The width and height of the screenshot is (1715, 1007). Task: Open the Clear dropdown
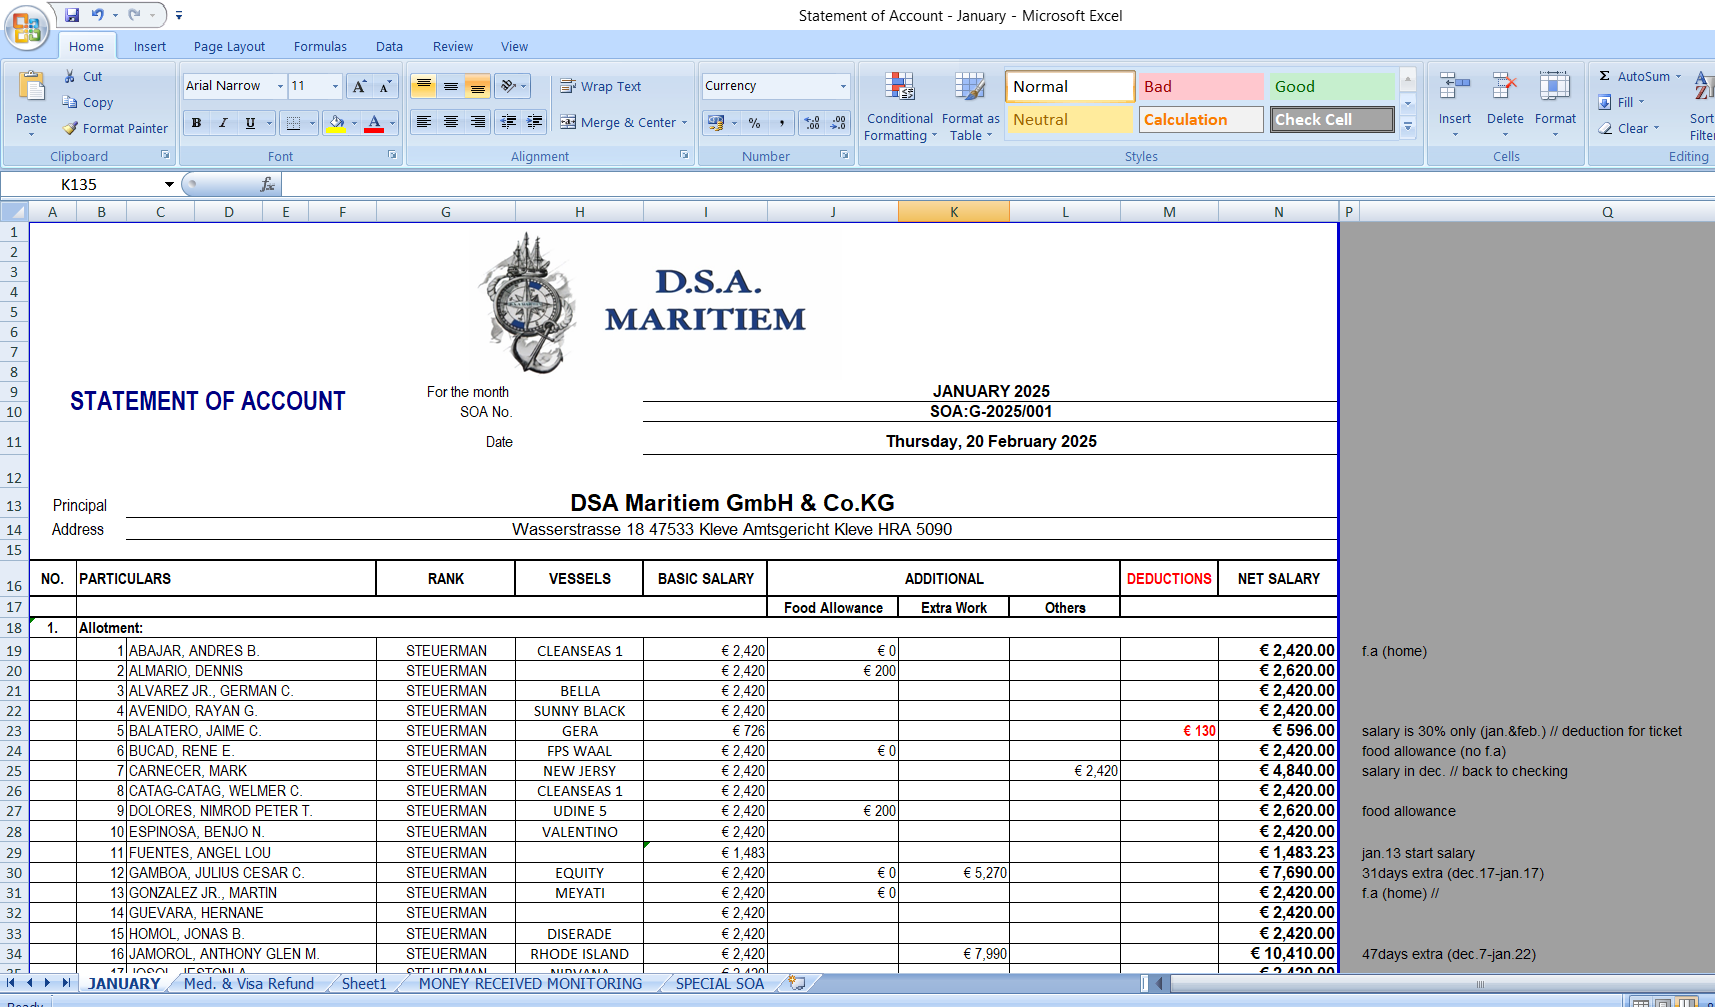click(1629, 128)
